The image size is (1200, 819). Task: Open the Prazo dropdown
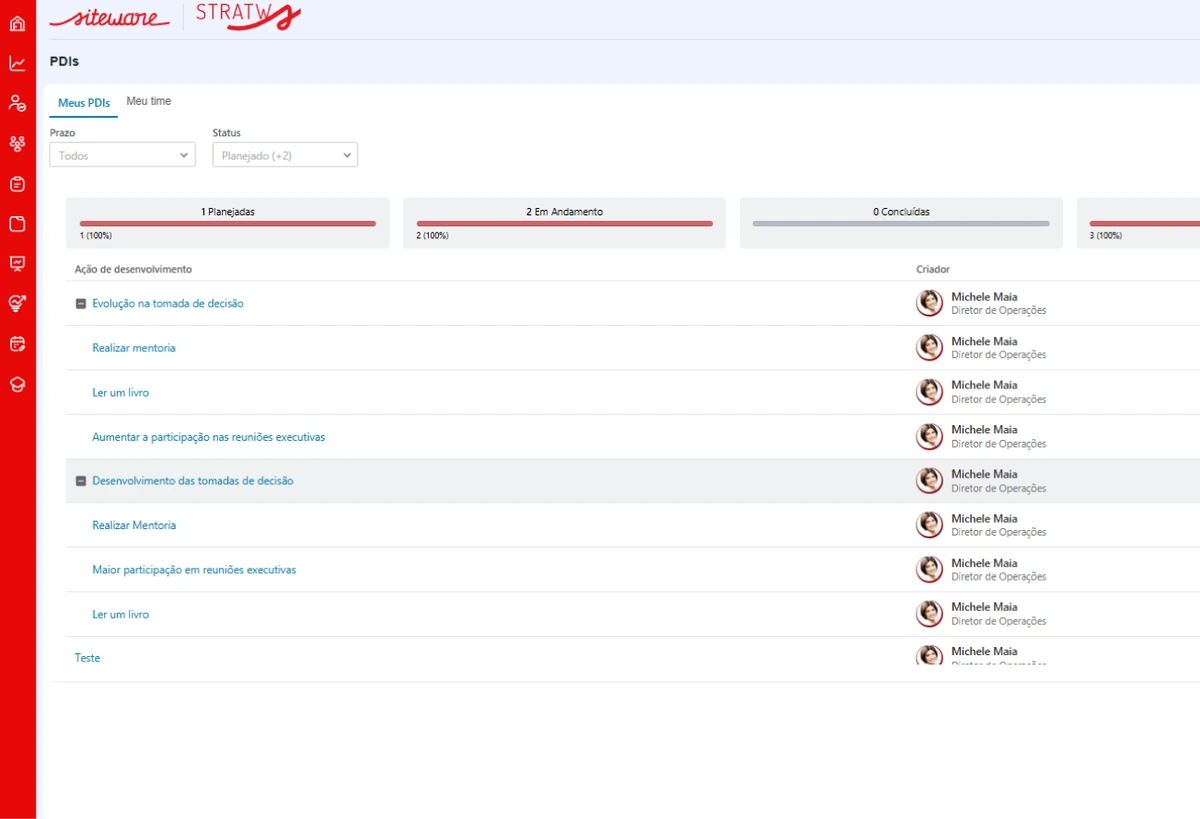pyautogui.click(x=122, y=155)
